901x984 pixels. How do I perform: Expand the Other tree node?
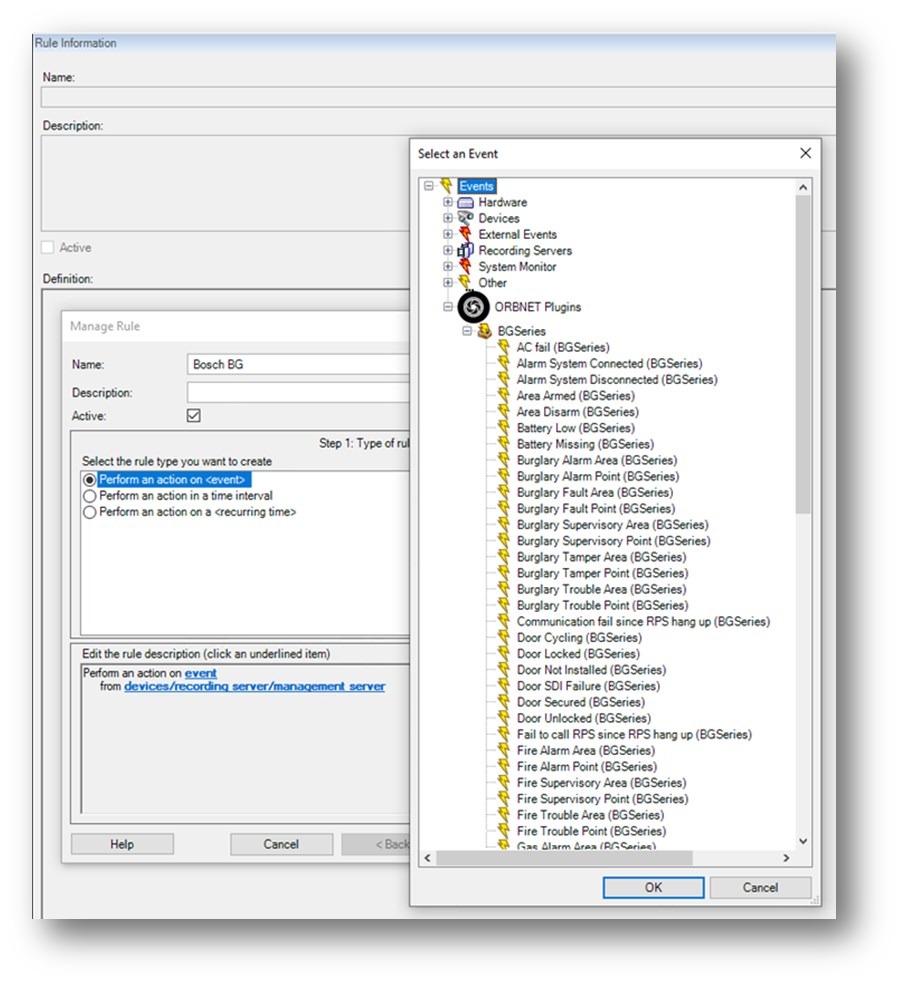click(447, 282)
